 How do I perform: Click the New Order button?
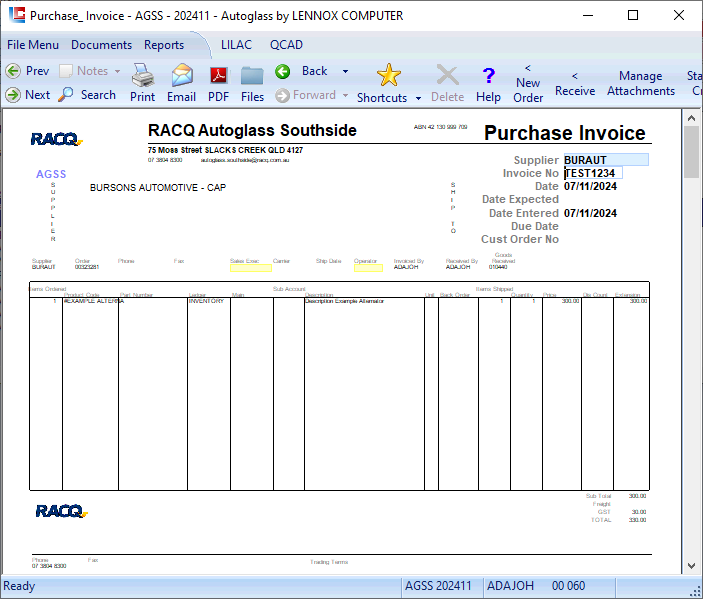[528, 84]
